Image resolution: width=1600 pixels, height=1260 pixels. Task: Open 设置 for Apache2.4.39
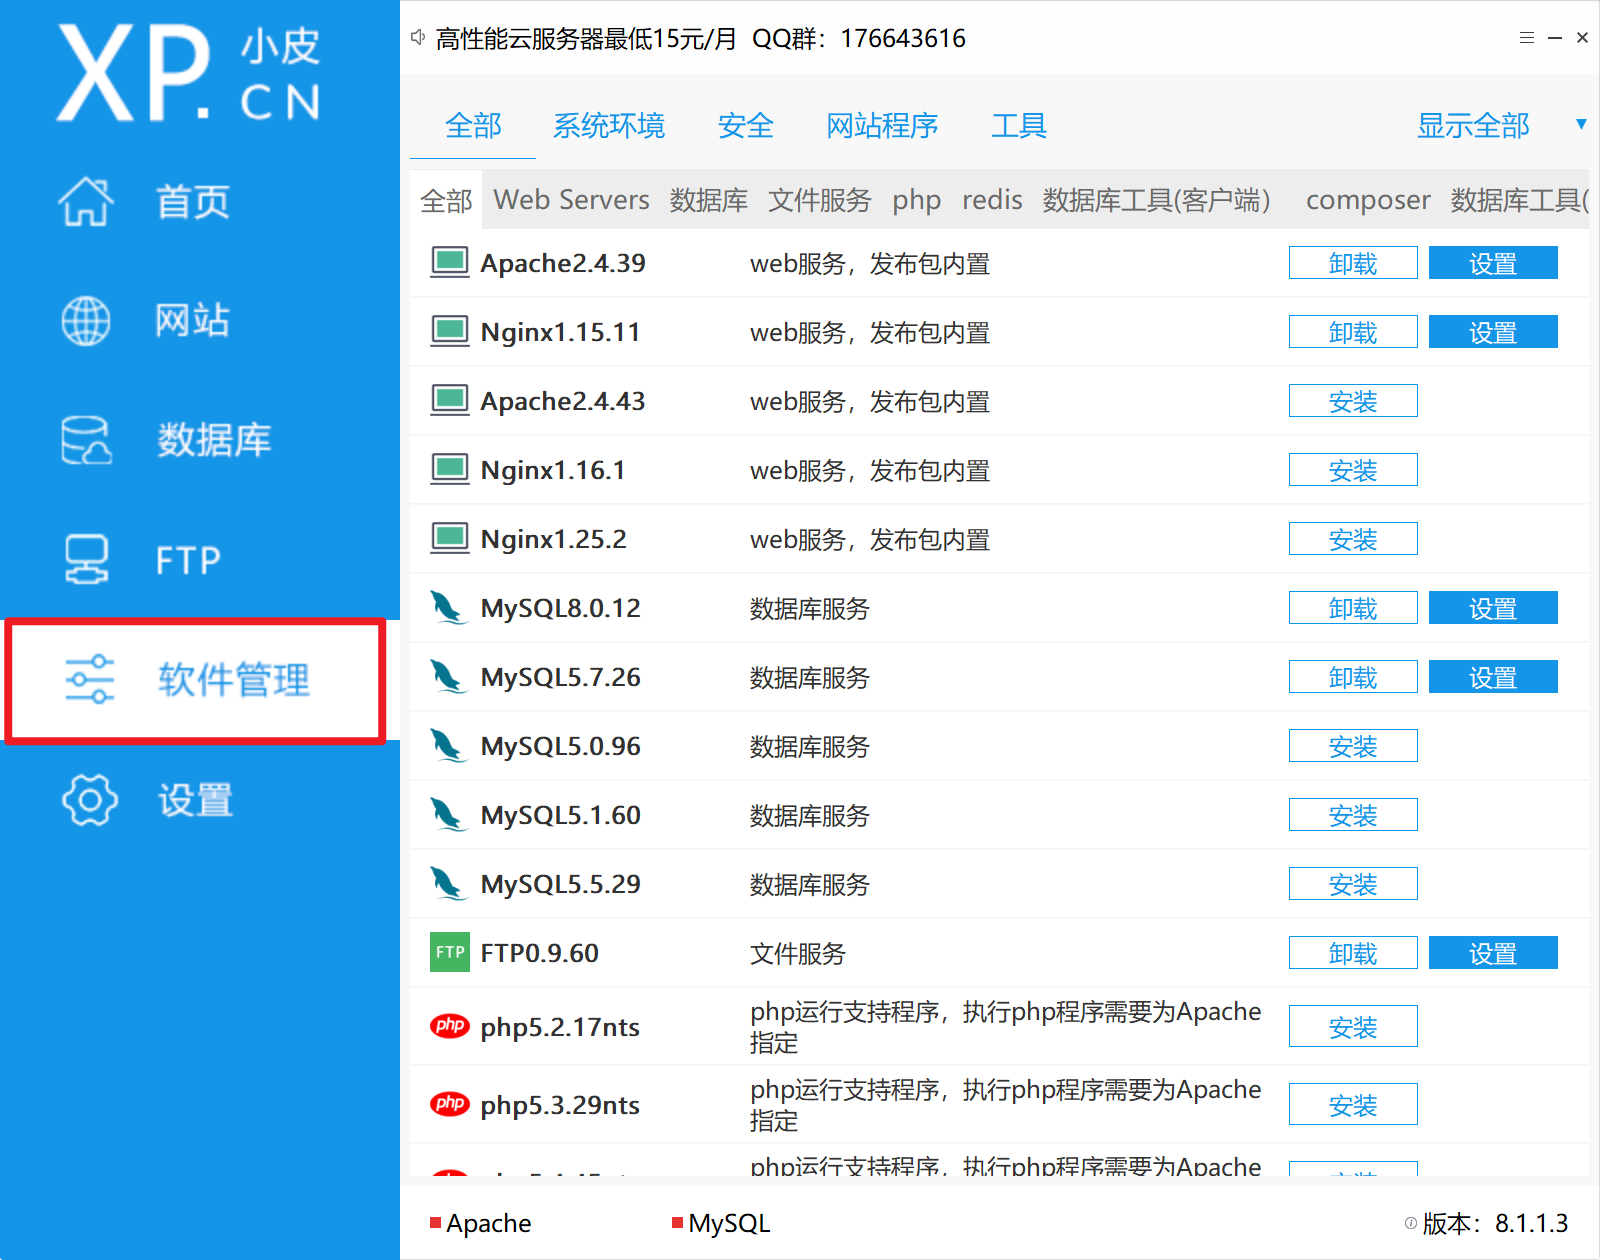[x=1493, y=263]
